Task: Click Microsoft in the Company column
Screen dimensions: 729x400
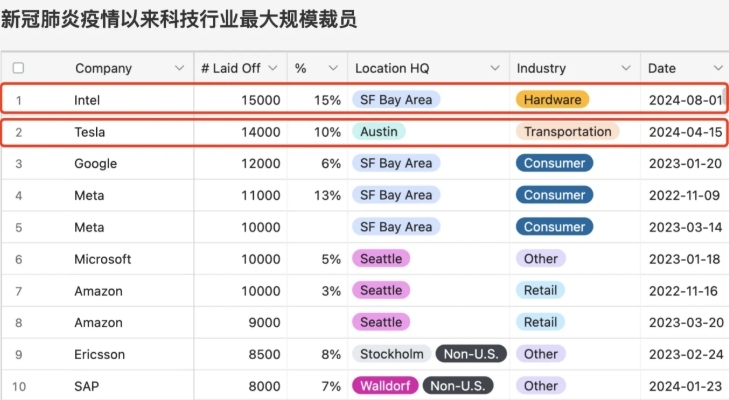Action: pyautogui.click(x=103, y=259)
